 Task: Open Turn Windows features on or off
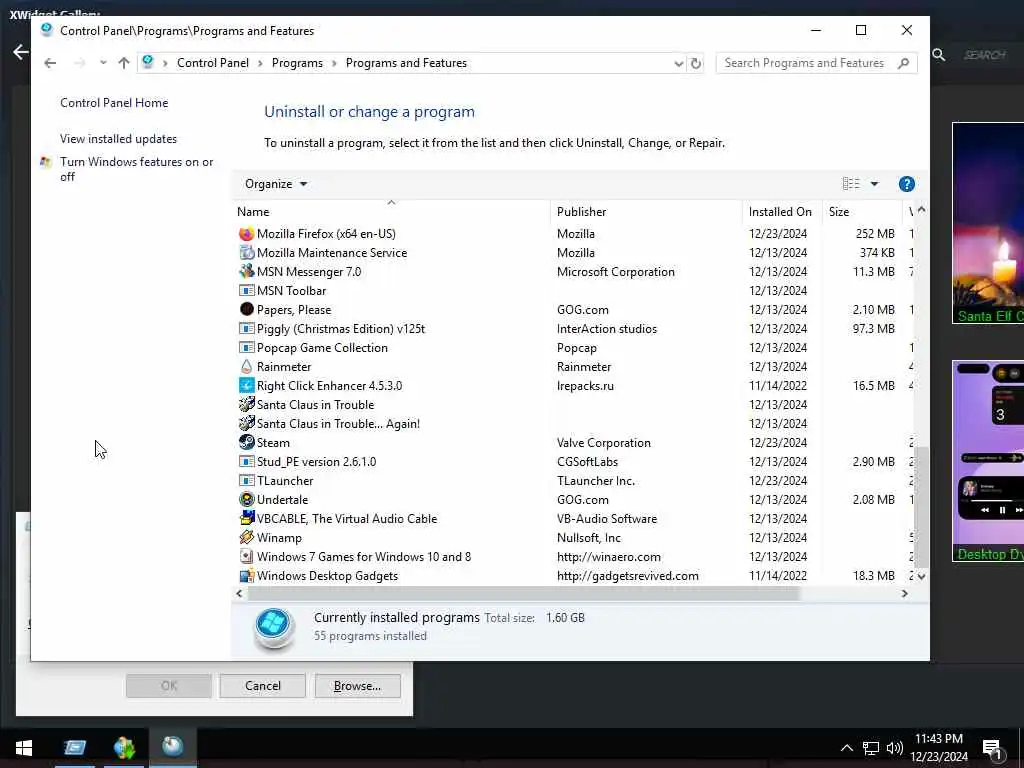pos(136,169)
